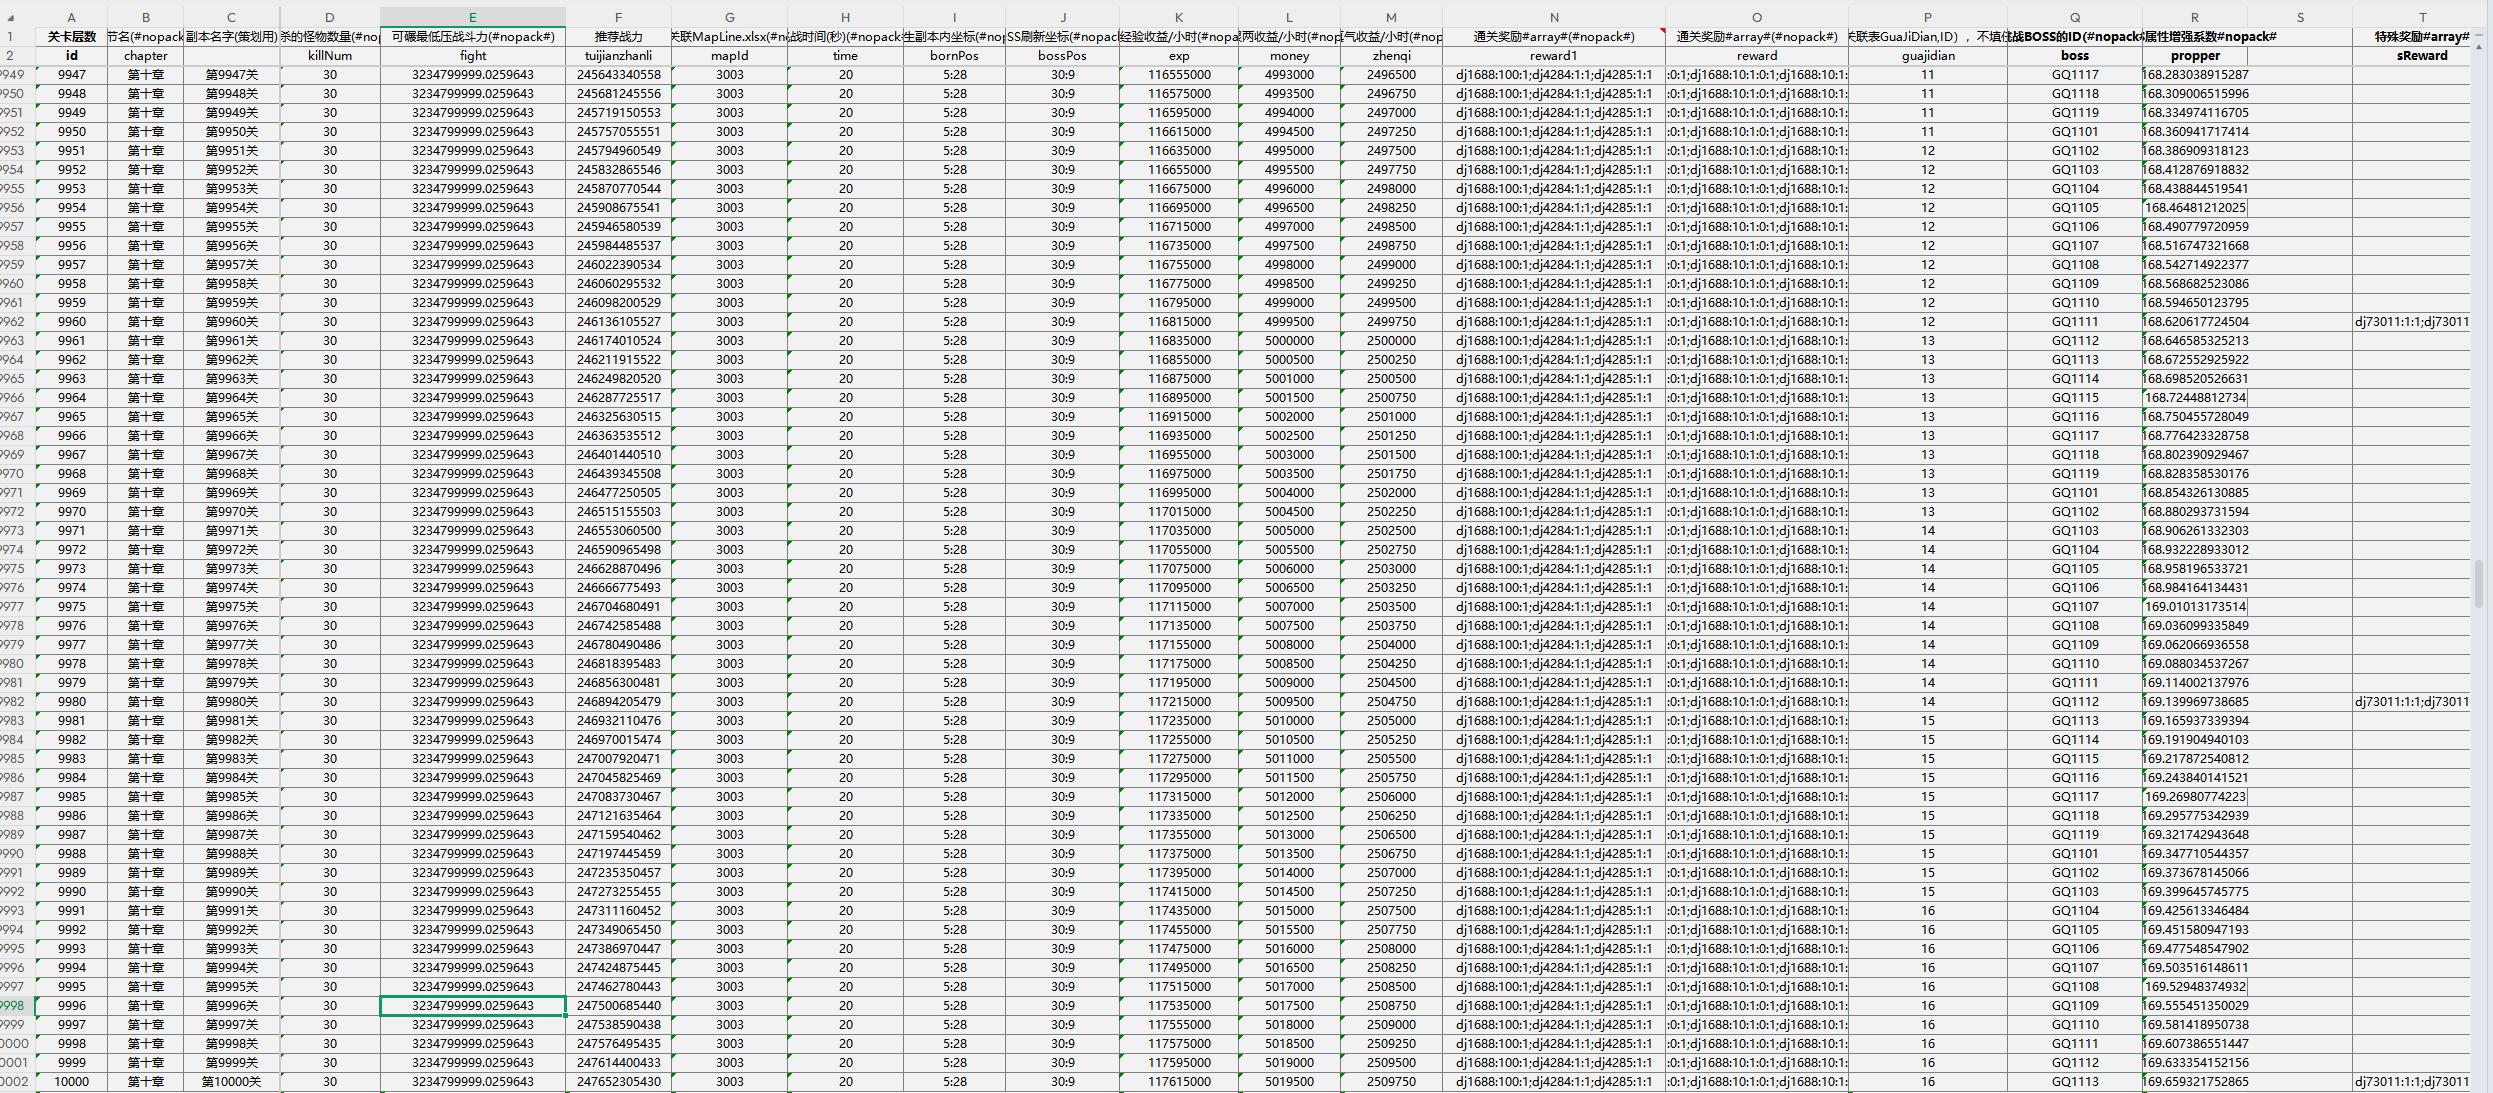Select row 2 header

coord(11,56)
